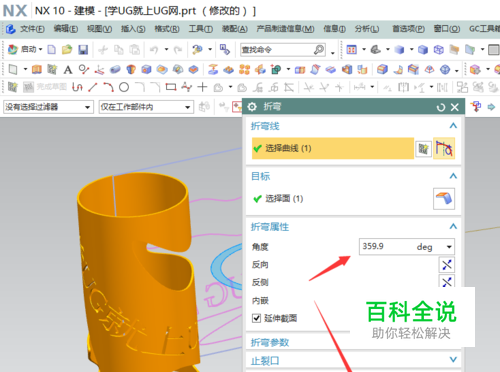Screen dimensions: 500x372
Task: Click the 反向 reverse direction button
Action: [447, 265]
